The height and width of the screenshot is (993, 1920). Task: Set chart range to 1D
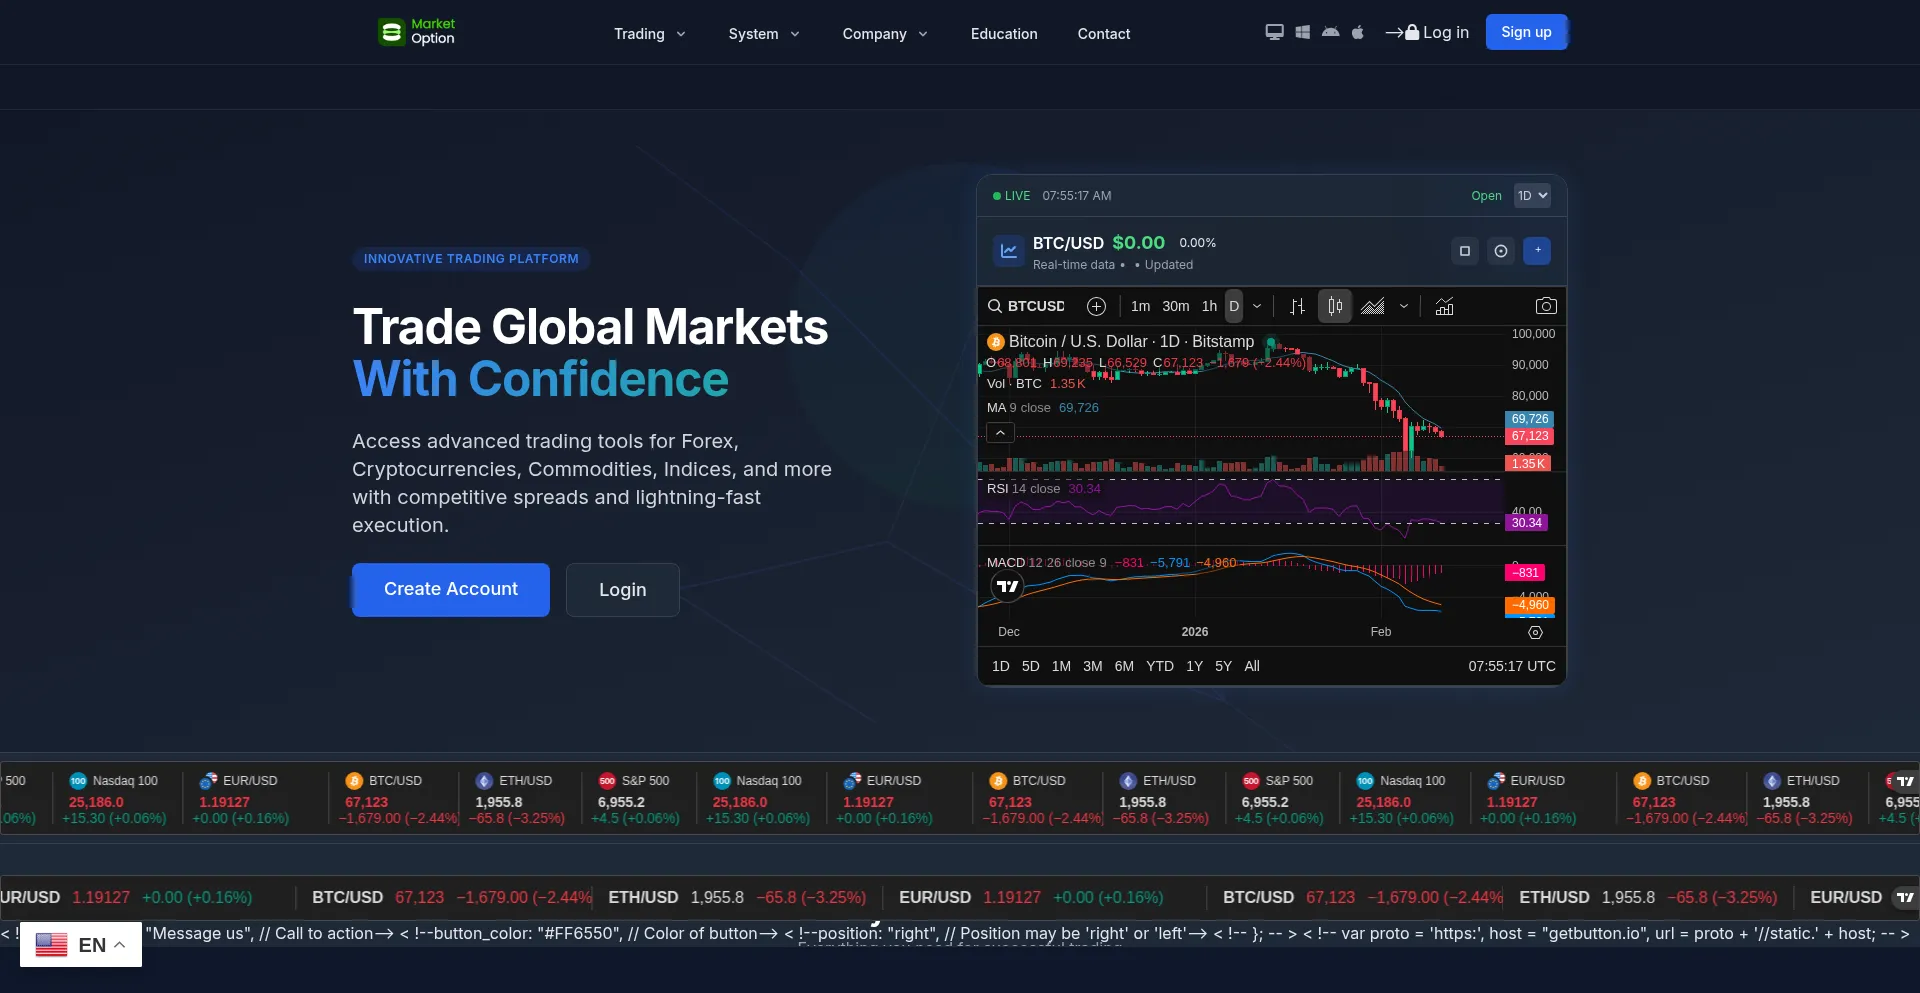1001,666
